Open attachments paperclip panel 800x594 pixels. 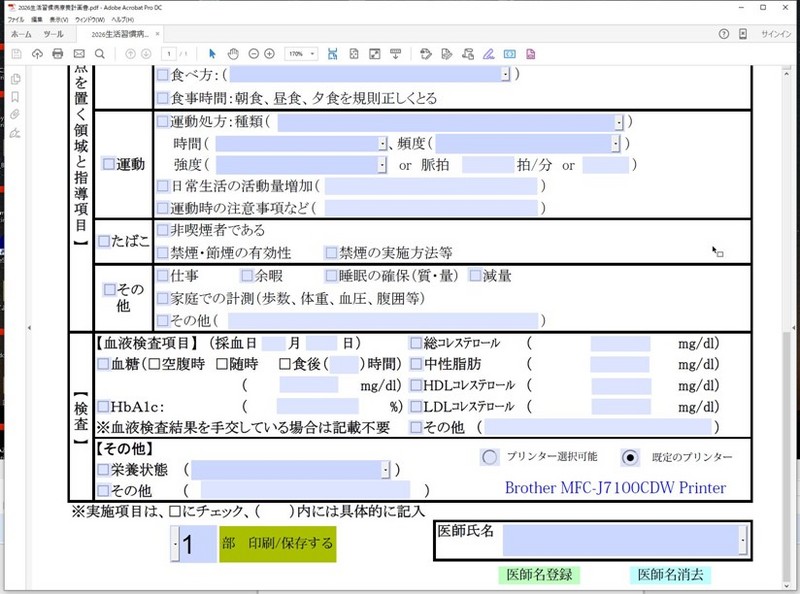point(15,114)
